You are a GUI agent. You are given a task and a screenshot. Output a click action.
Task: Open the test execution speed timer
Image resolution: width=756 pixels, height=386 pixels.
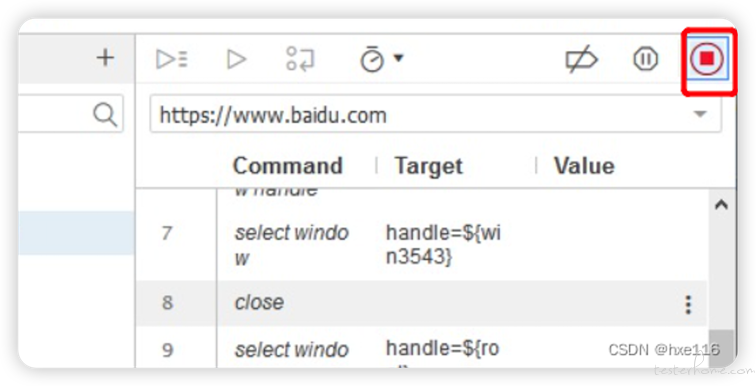[x=372, y=59]
